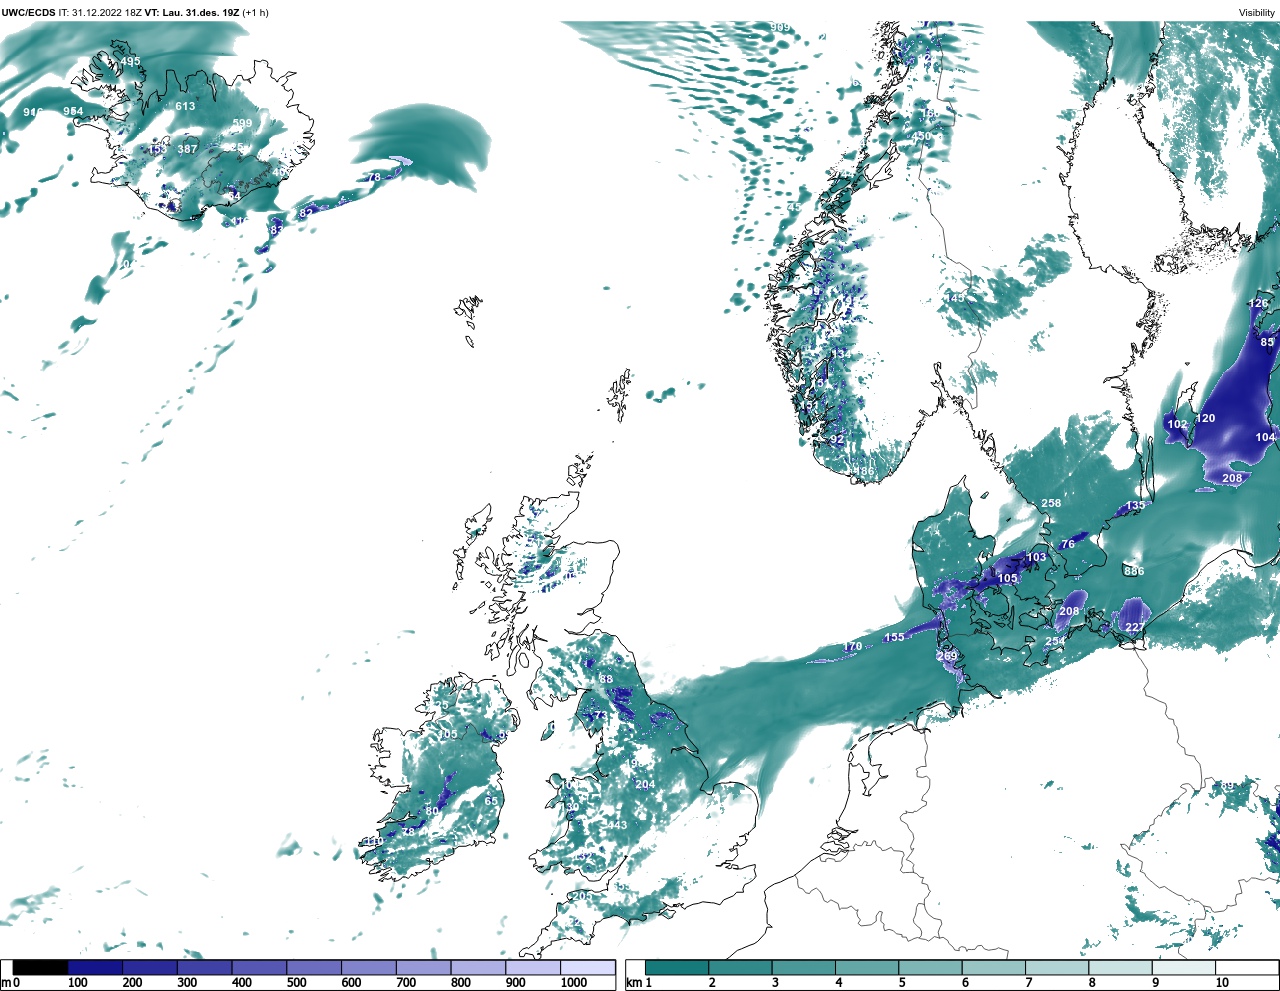Click the '954' value west of Iceland

point(73,111)
